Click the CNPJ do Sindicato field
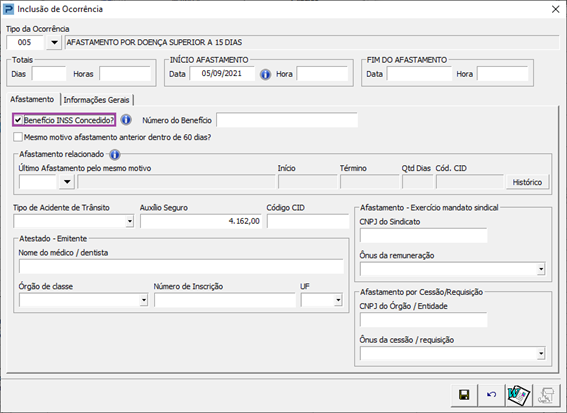Viewport: 567px width, 413px height. point(423,235)
